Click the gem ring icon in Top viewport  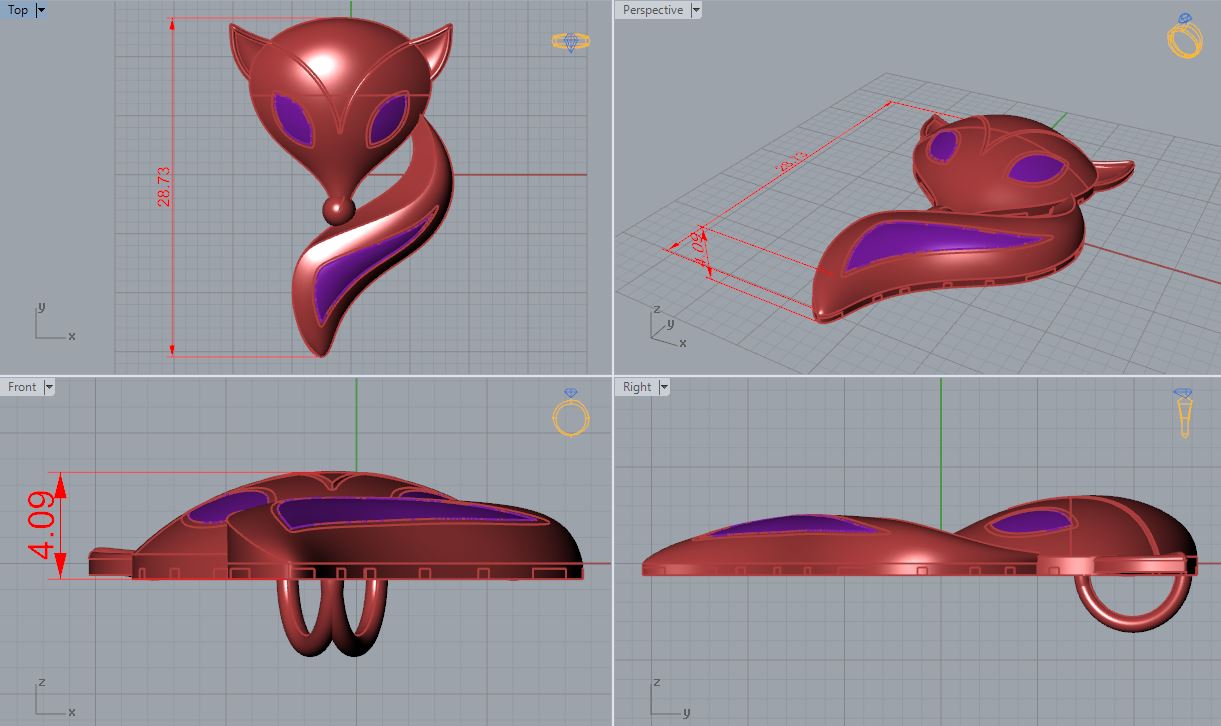(x=571, y=42)
